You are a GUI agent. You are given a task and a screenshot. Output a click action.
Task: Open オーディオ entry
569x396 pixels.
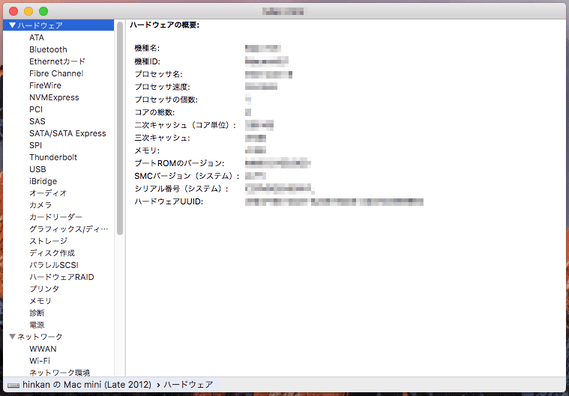(x=48, y=193)
